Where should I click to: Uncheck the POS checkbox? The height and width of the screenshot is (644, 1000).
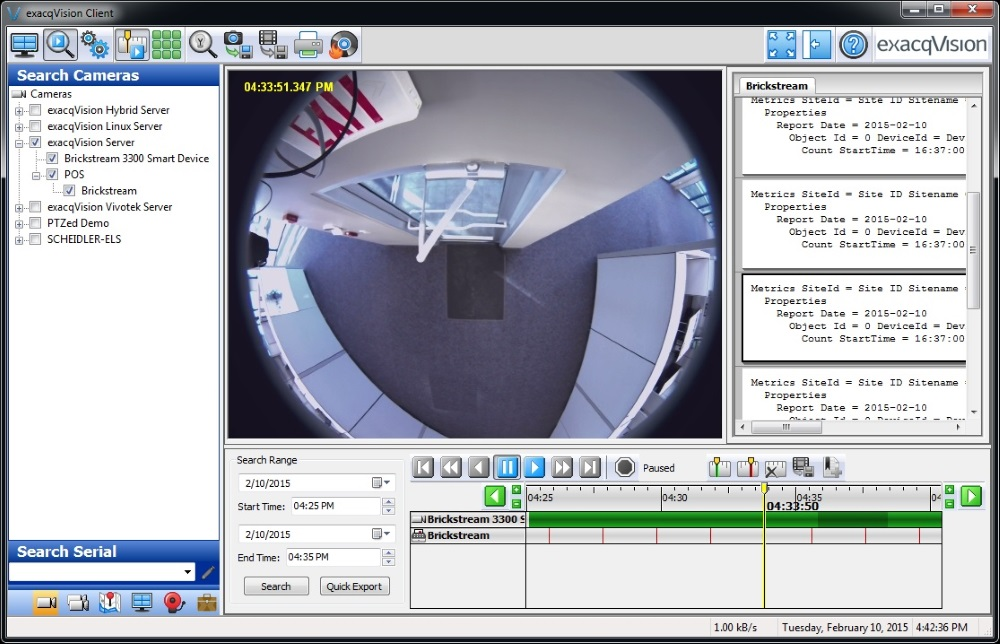point(52,174)
